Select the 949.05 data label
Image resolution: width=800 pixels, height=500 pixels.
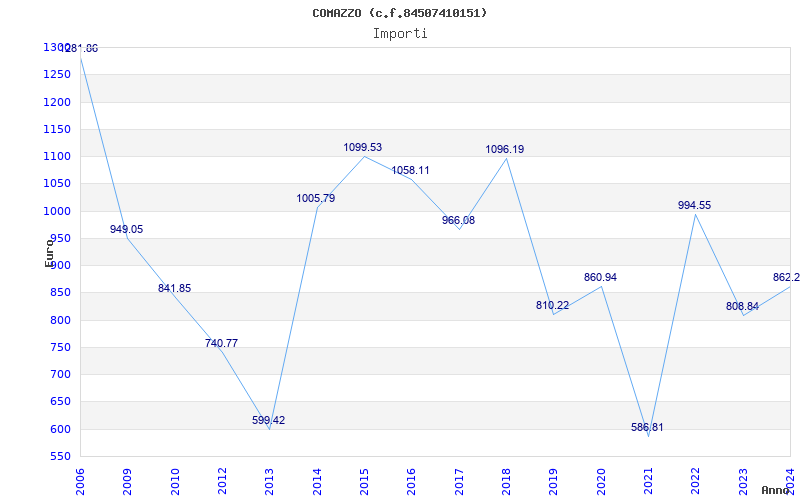pyautogui.click(x=127, y=230)
